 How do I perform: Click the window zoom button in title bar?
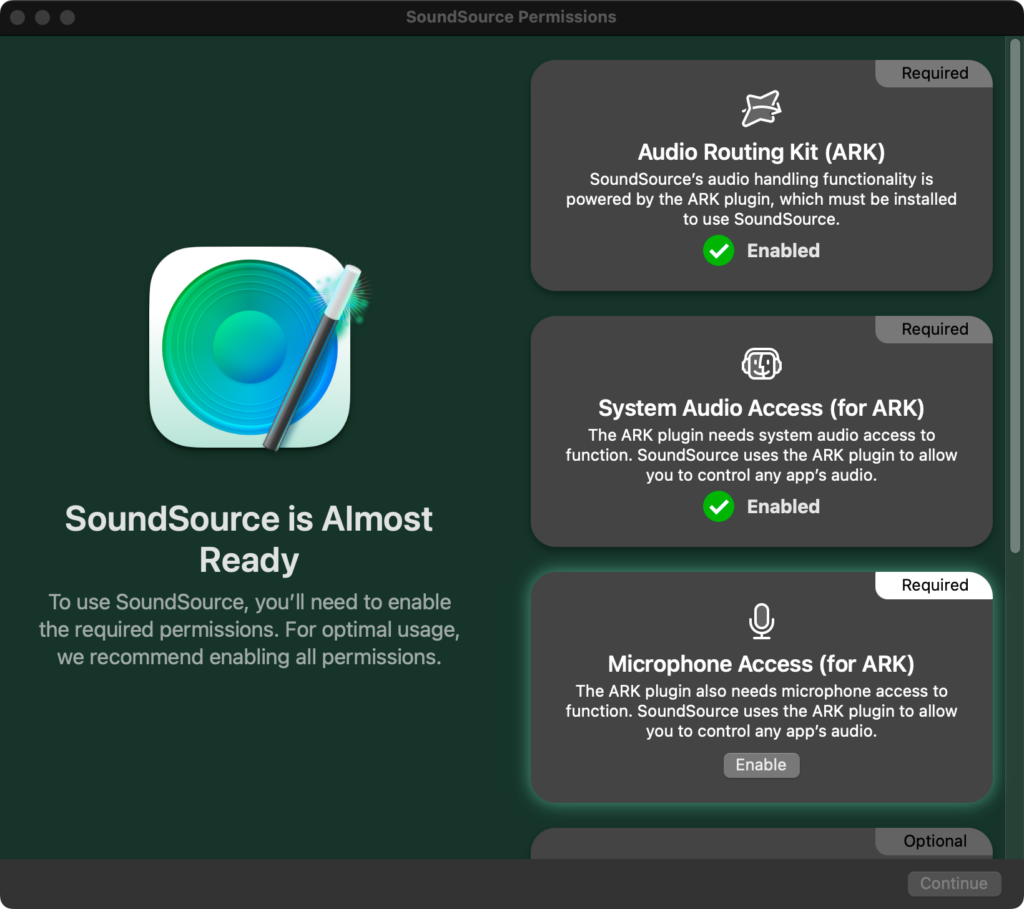pyautogui.click(x=67, y=18)
